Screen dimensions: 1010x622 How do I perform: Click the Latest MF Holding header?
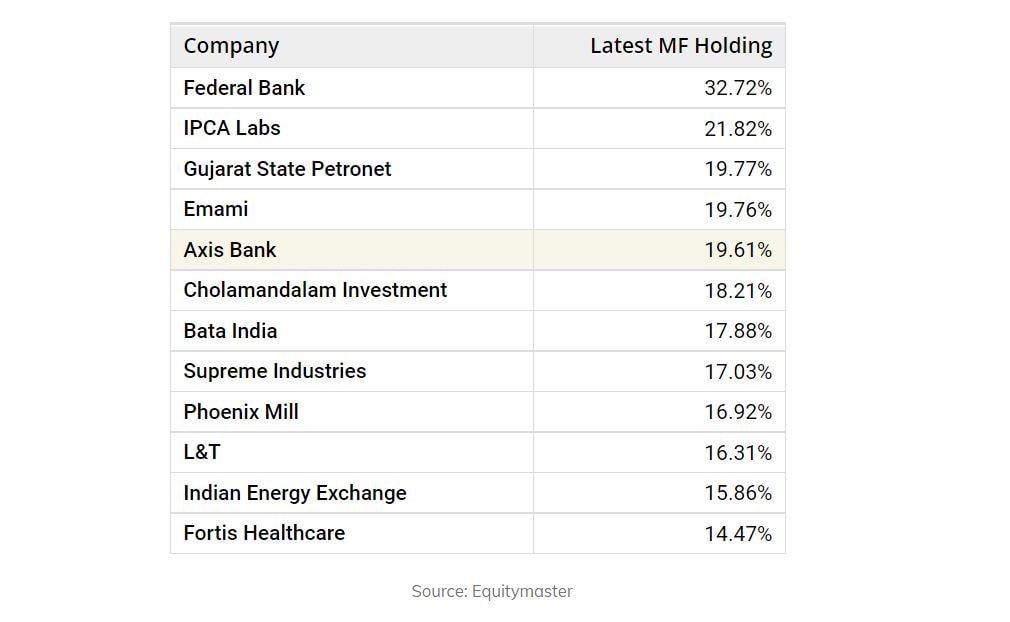pyautogui.click(x=680, y=46)
